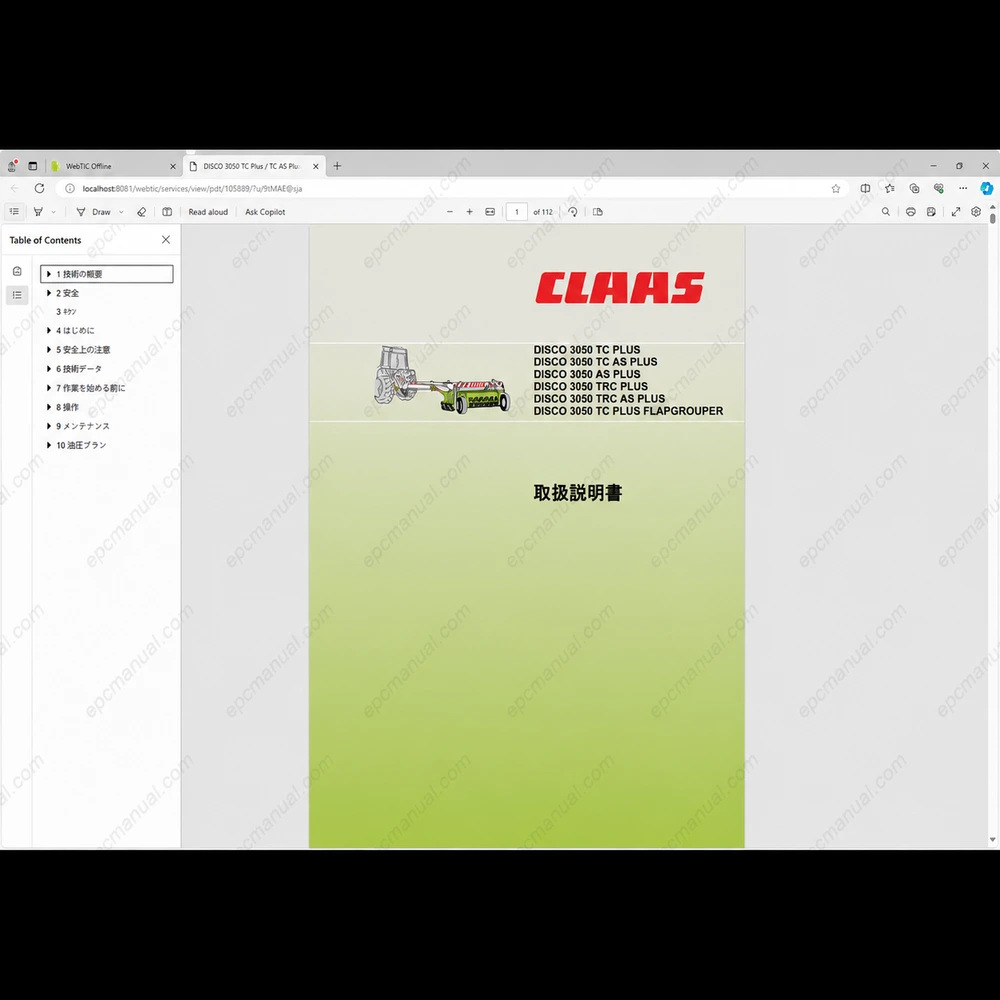Zoom out with the minus icon
The height and width of the screenshot is (1000, 1000).
pos(450,212)
